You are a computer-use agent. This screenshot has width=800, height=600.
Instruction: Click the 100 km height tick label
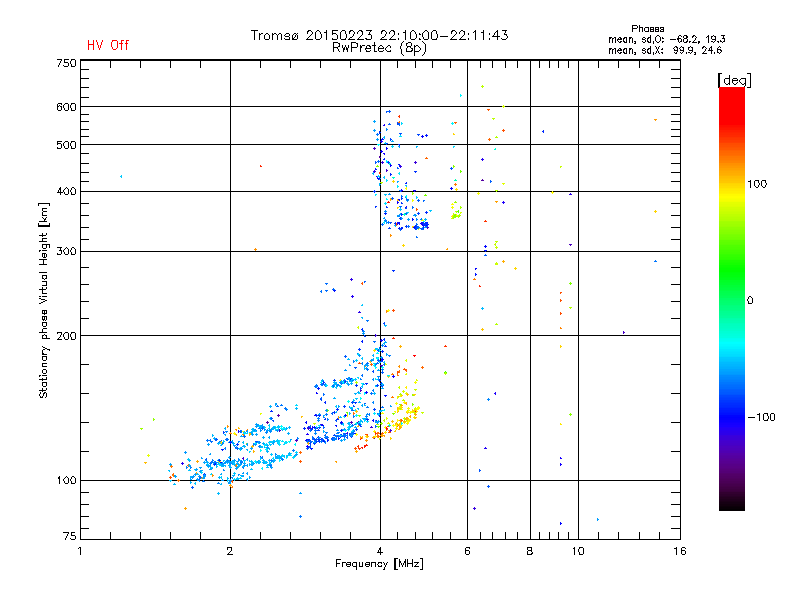66,481
